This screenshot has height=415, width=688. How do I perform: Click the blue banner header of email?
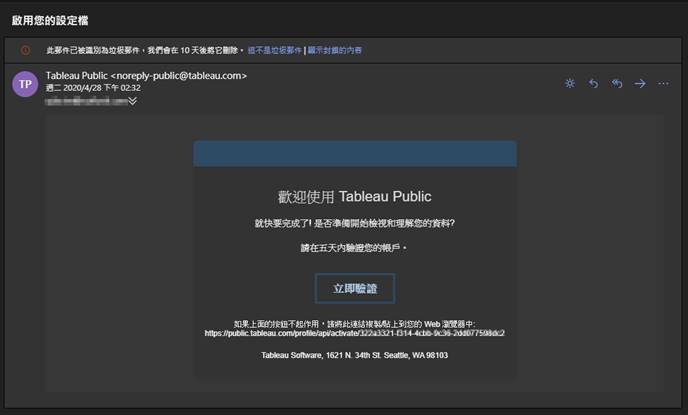pos(355,154)
